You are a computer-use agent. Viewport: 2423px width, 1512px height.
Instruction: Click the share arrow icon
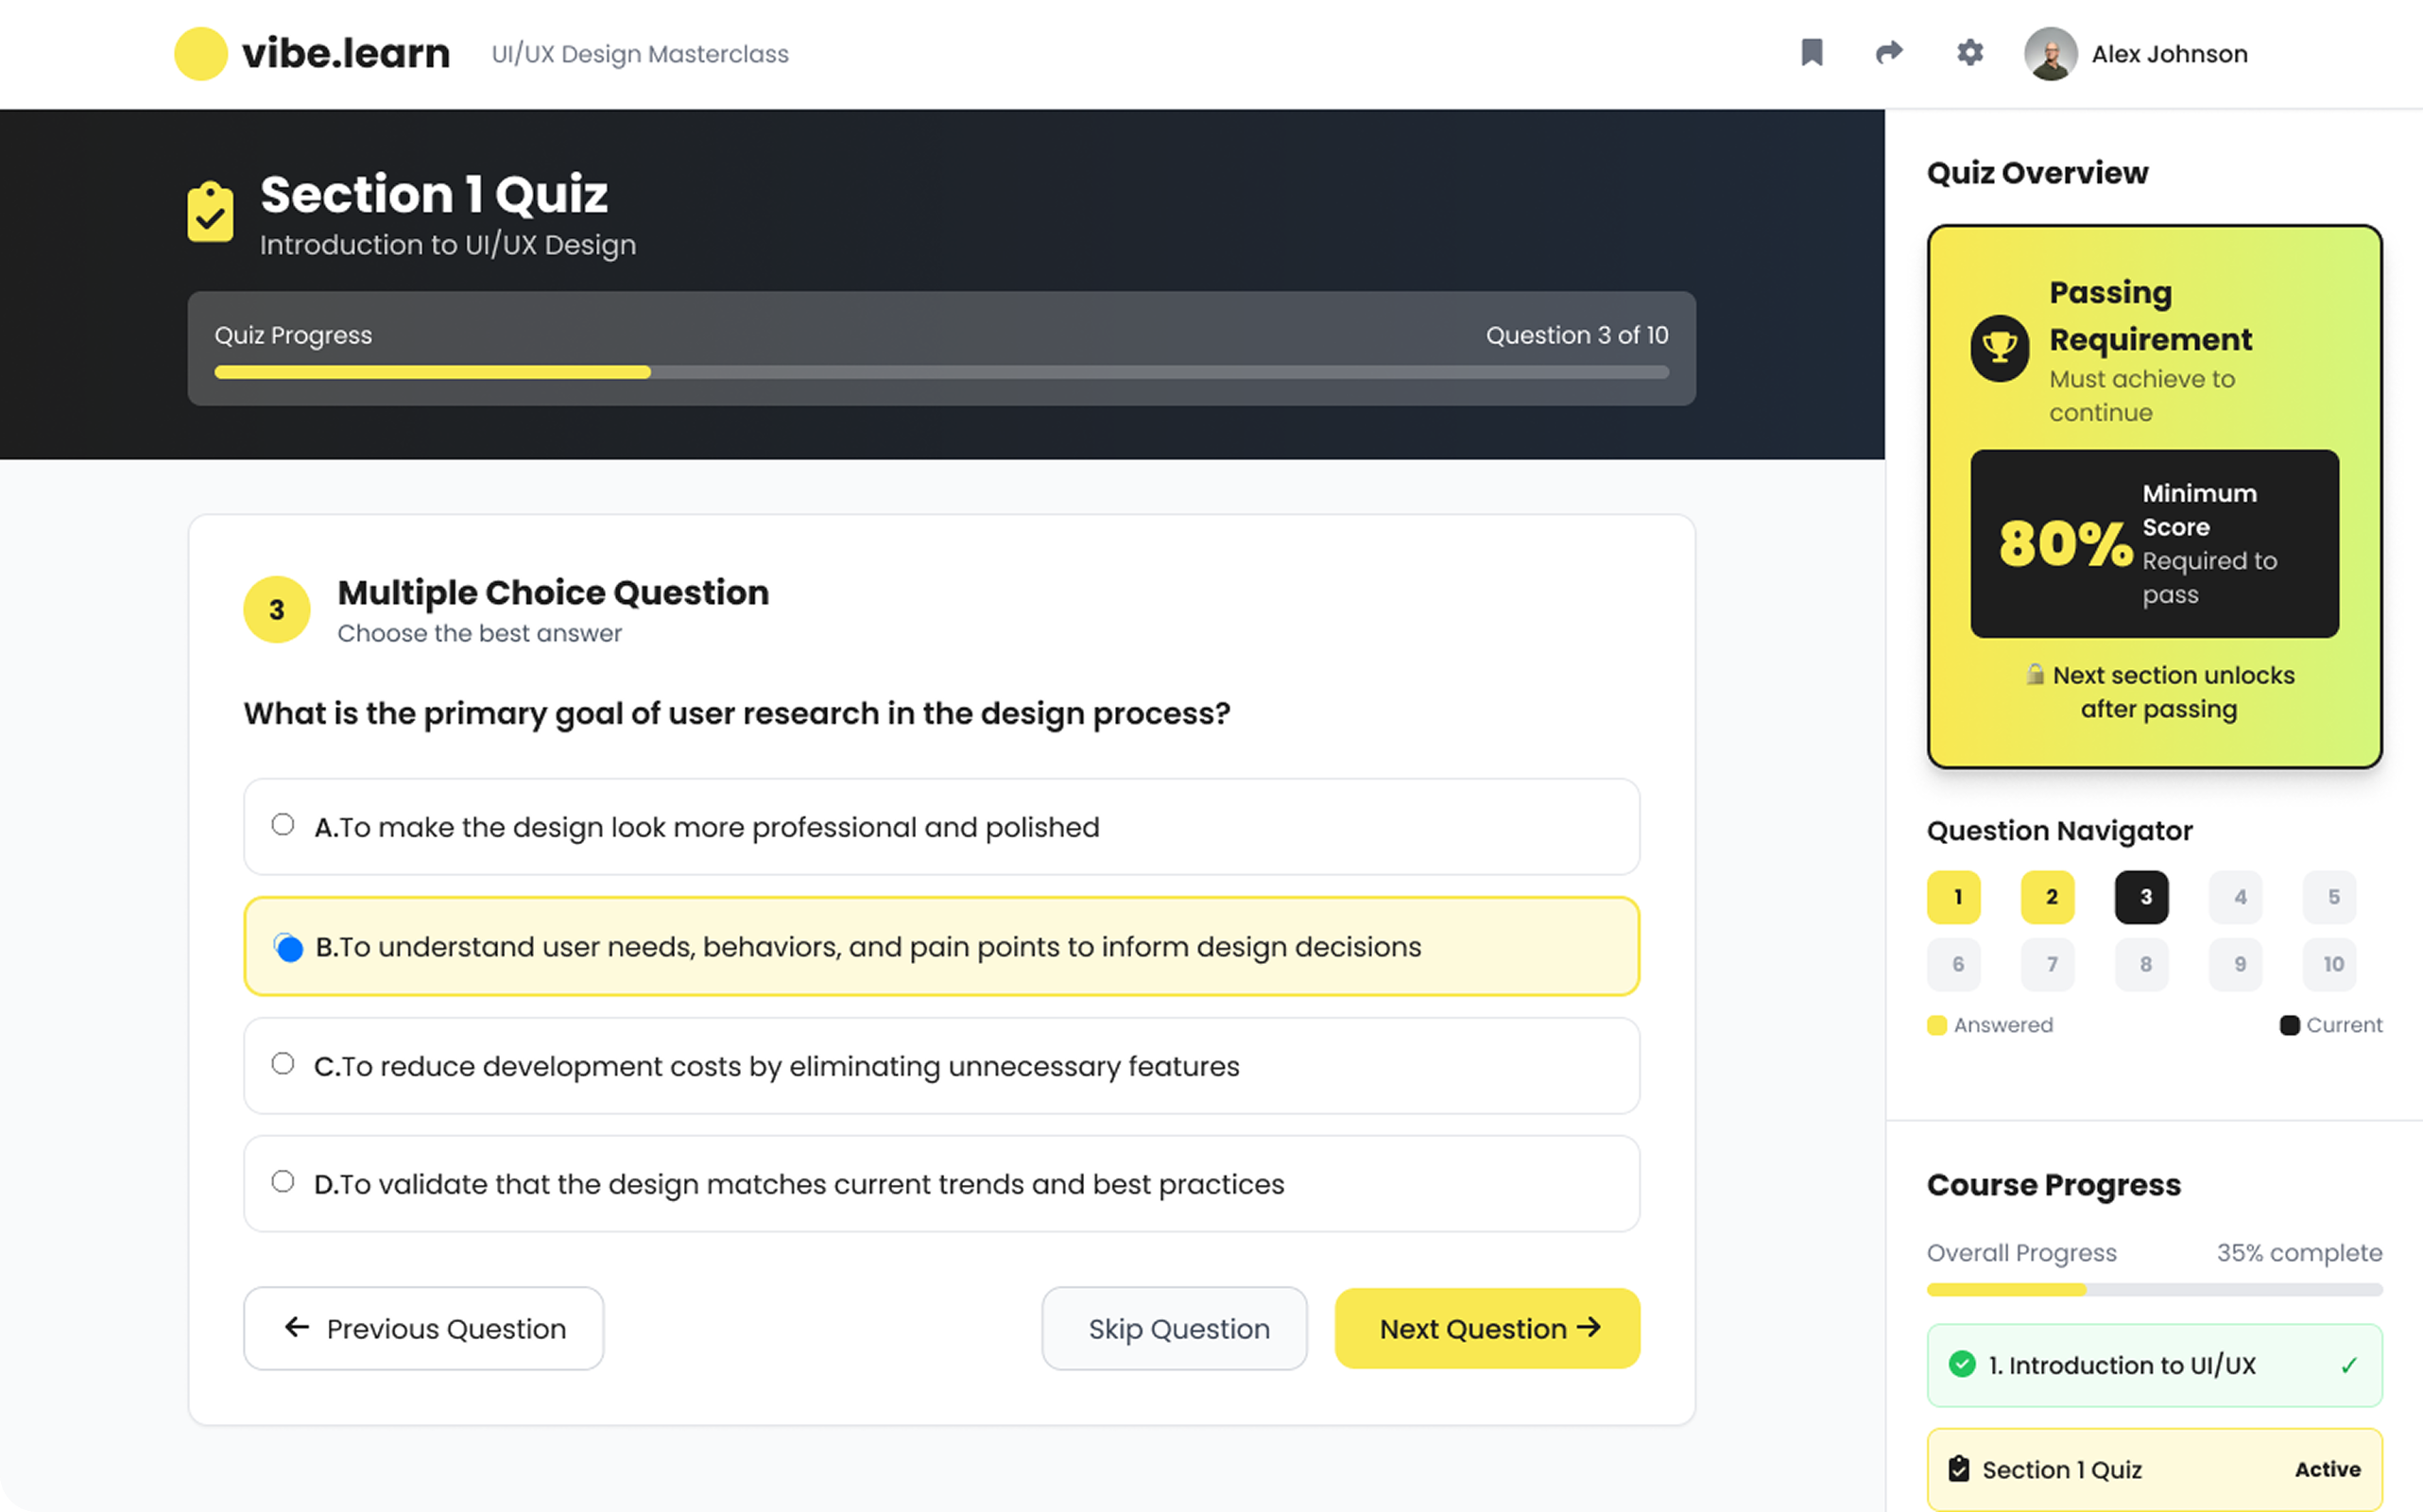[1888, 53]
